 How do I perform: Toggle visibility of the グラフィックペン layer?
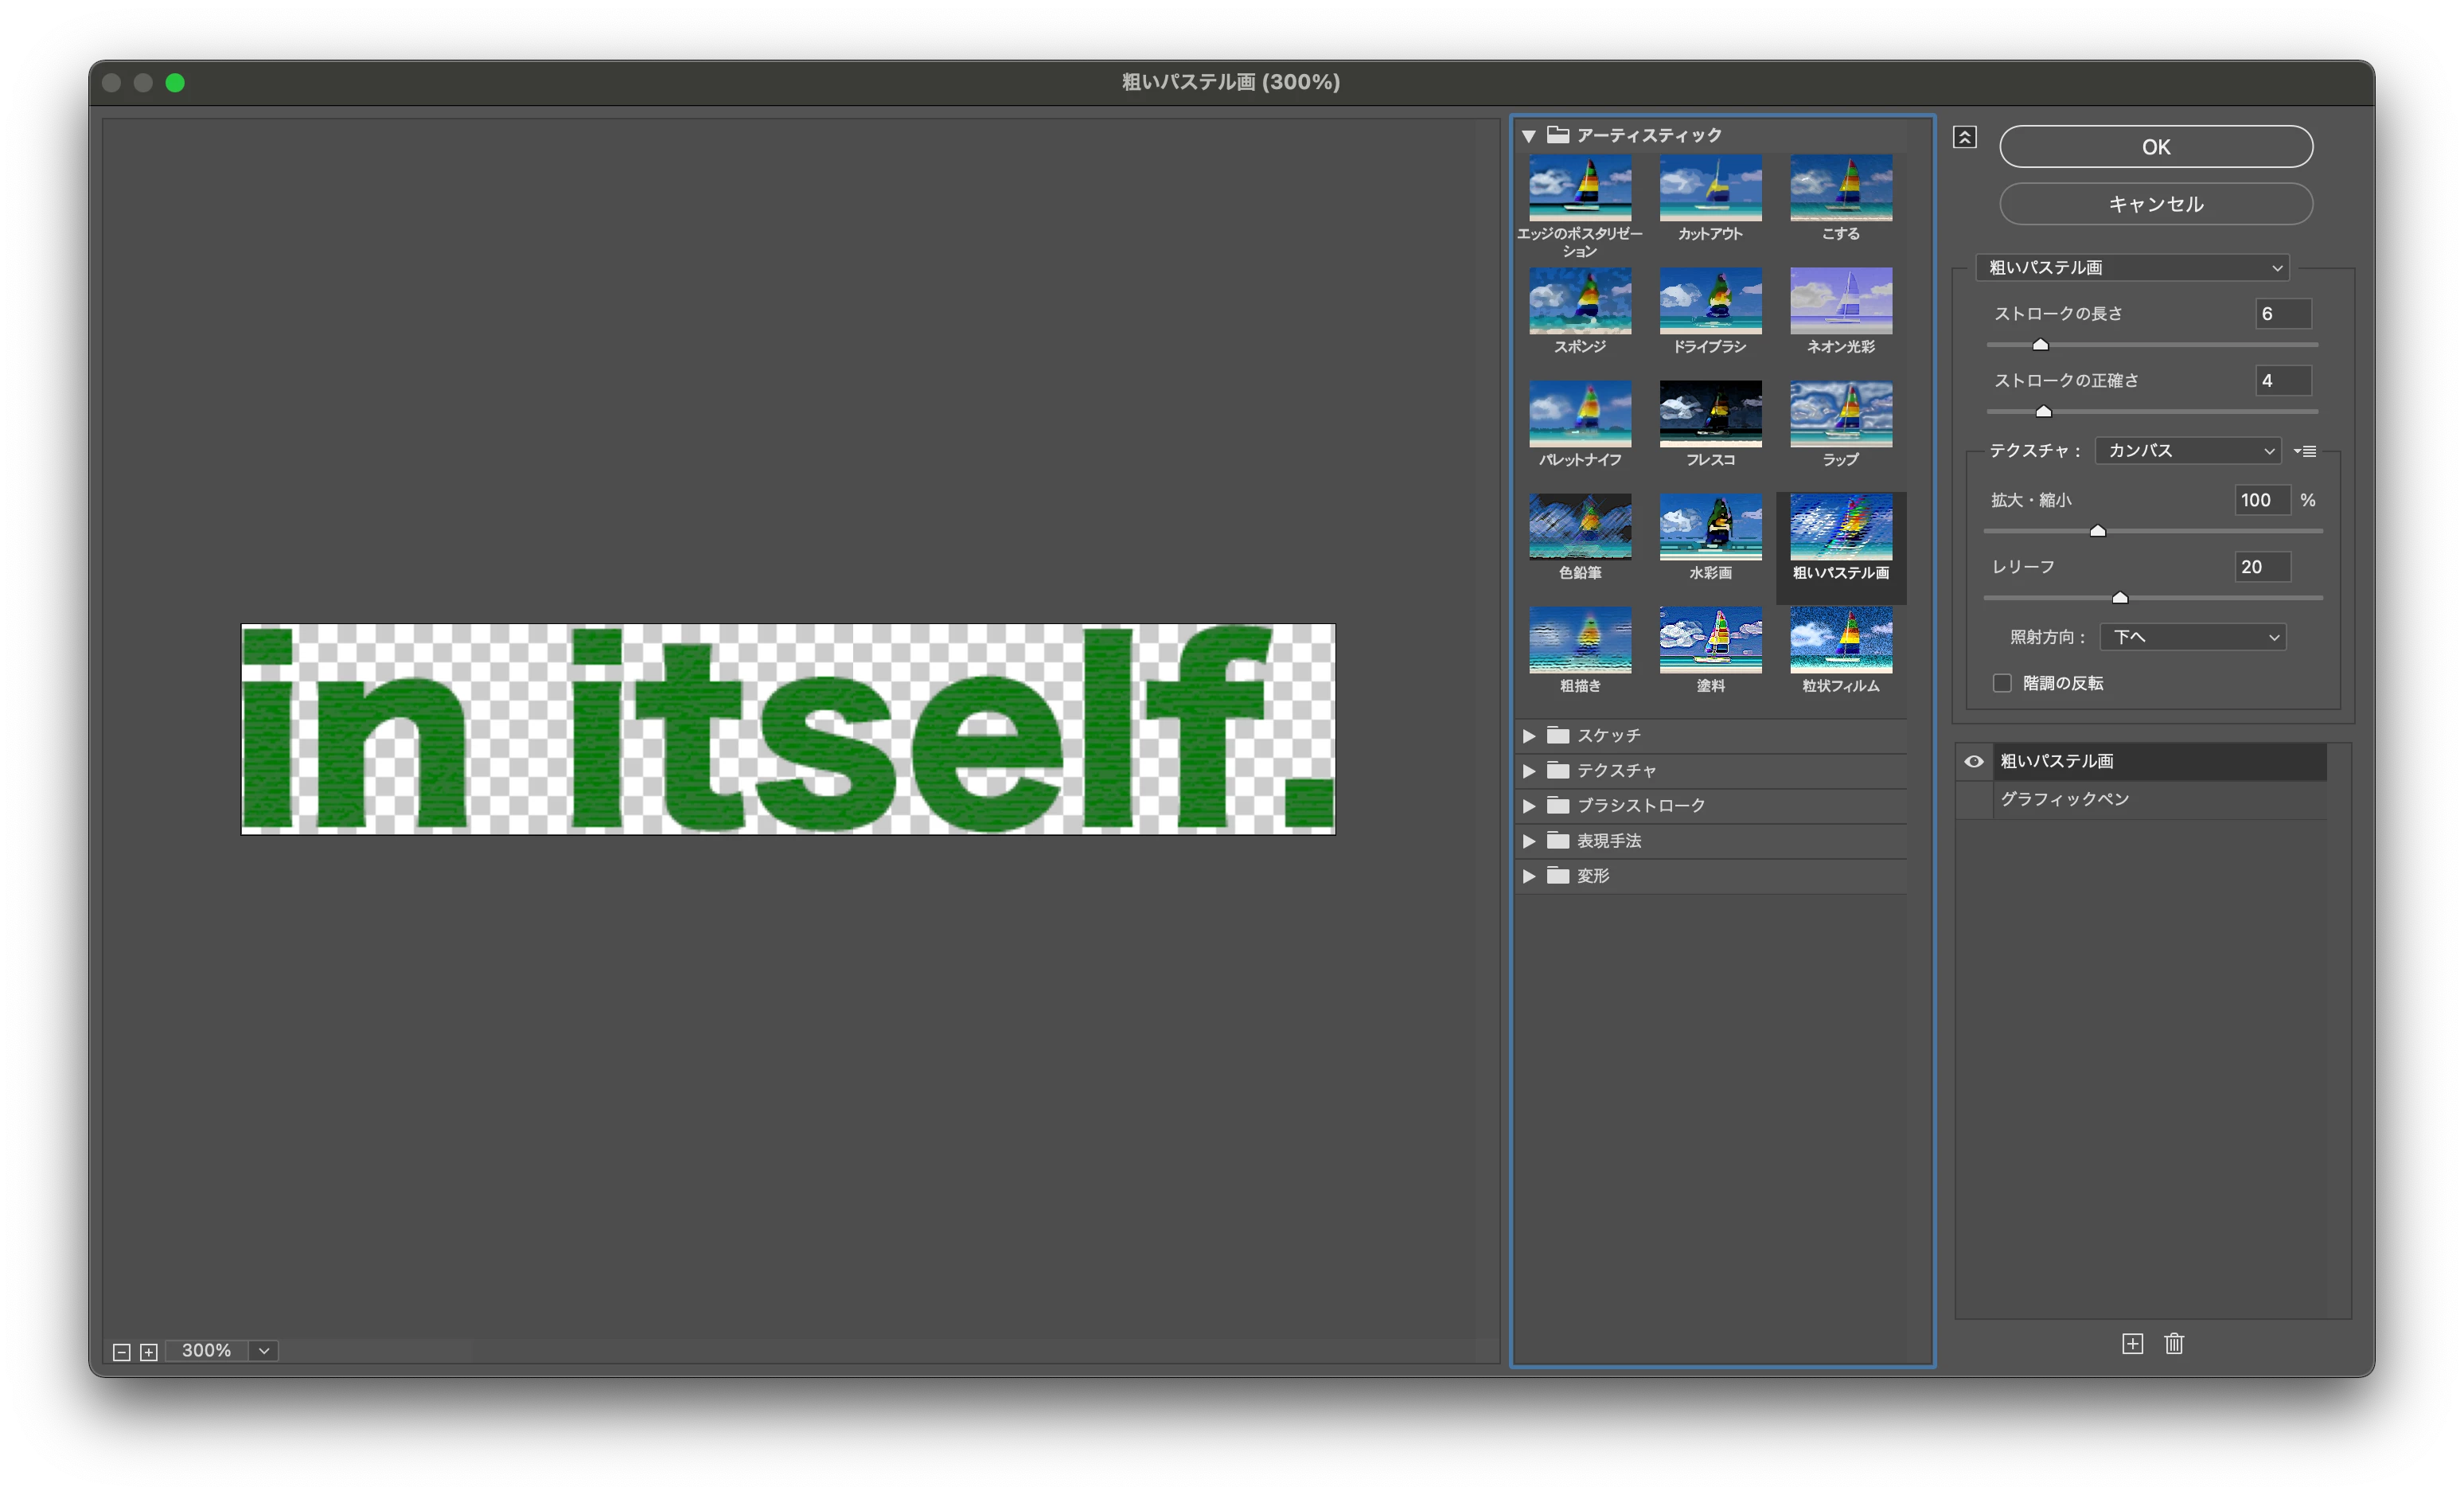click(1974, 799)
